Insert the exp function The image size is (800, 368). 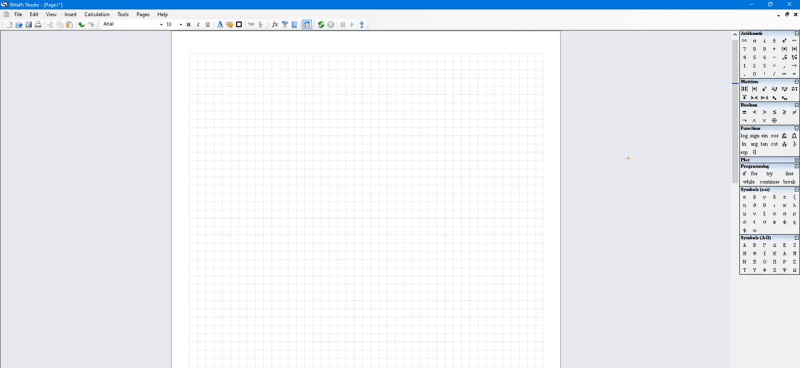pos(744,152)
